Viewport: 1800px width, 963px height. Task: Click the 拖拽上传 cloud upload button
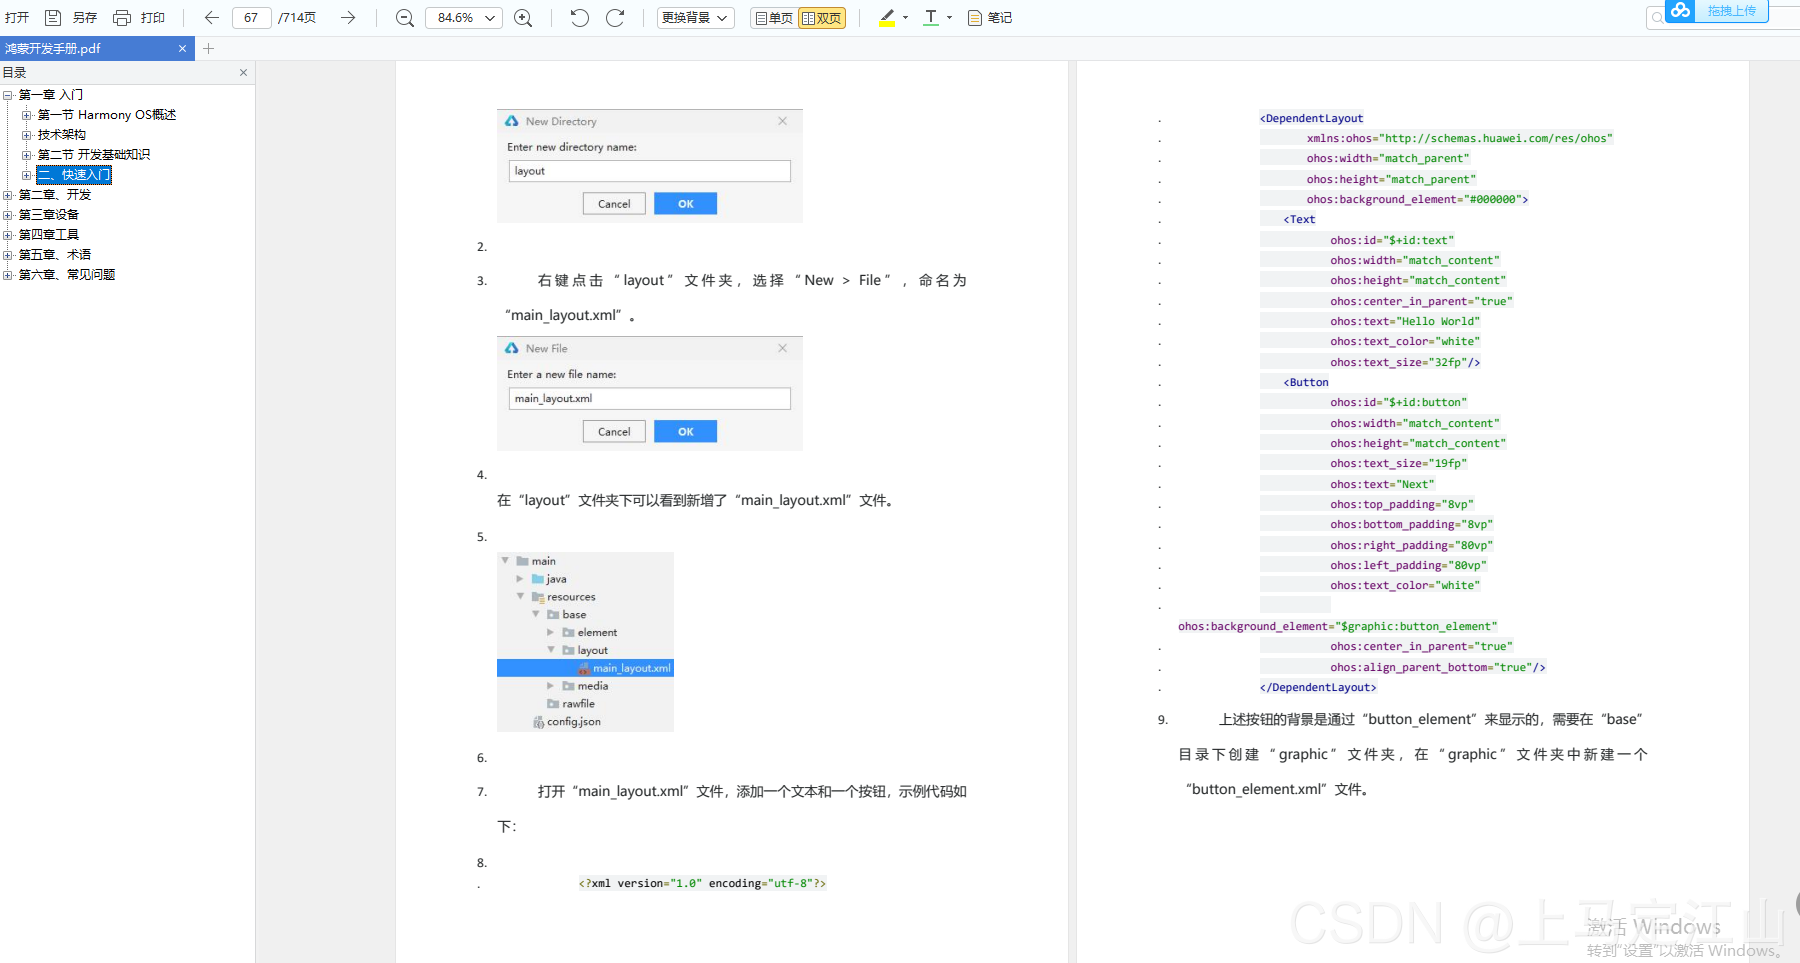pyautogui.click(x=1717, y=11)
